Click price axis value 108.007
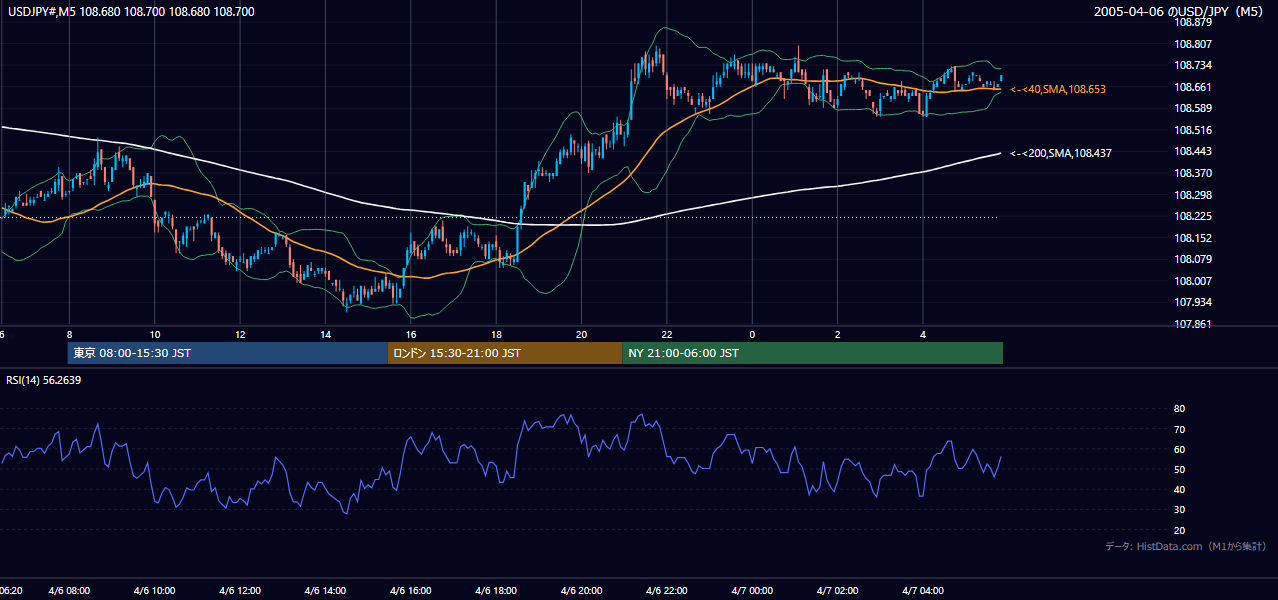 pyautogui.click(x=1192, y=281)
